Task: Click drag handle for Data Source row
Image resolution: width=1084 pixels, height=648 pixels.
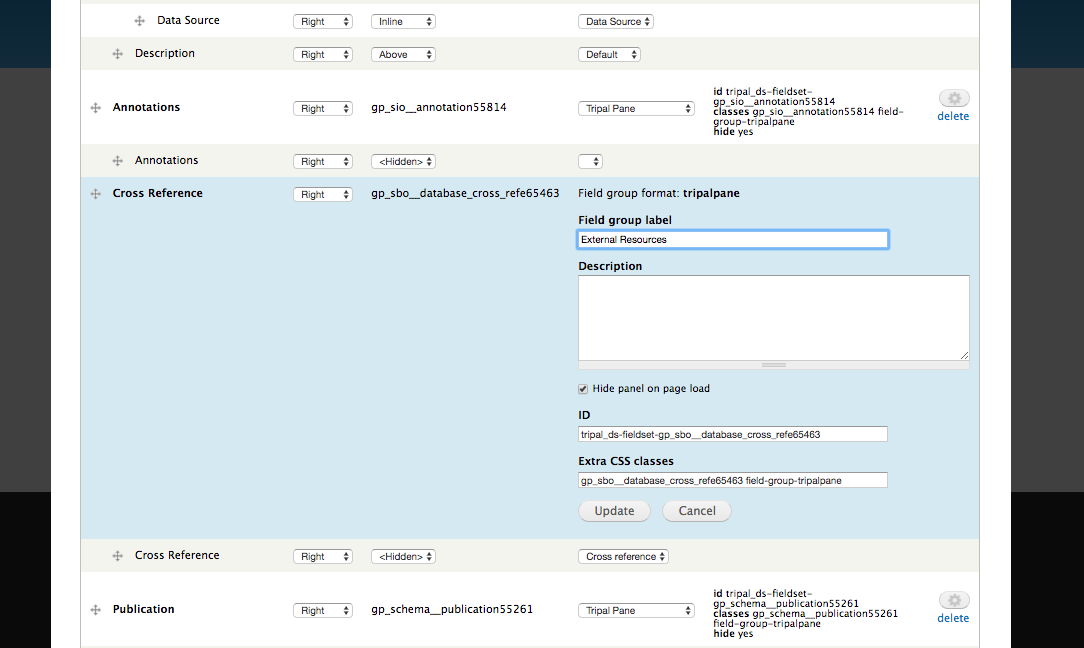Action: 140,21
